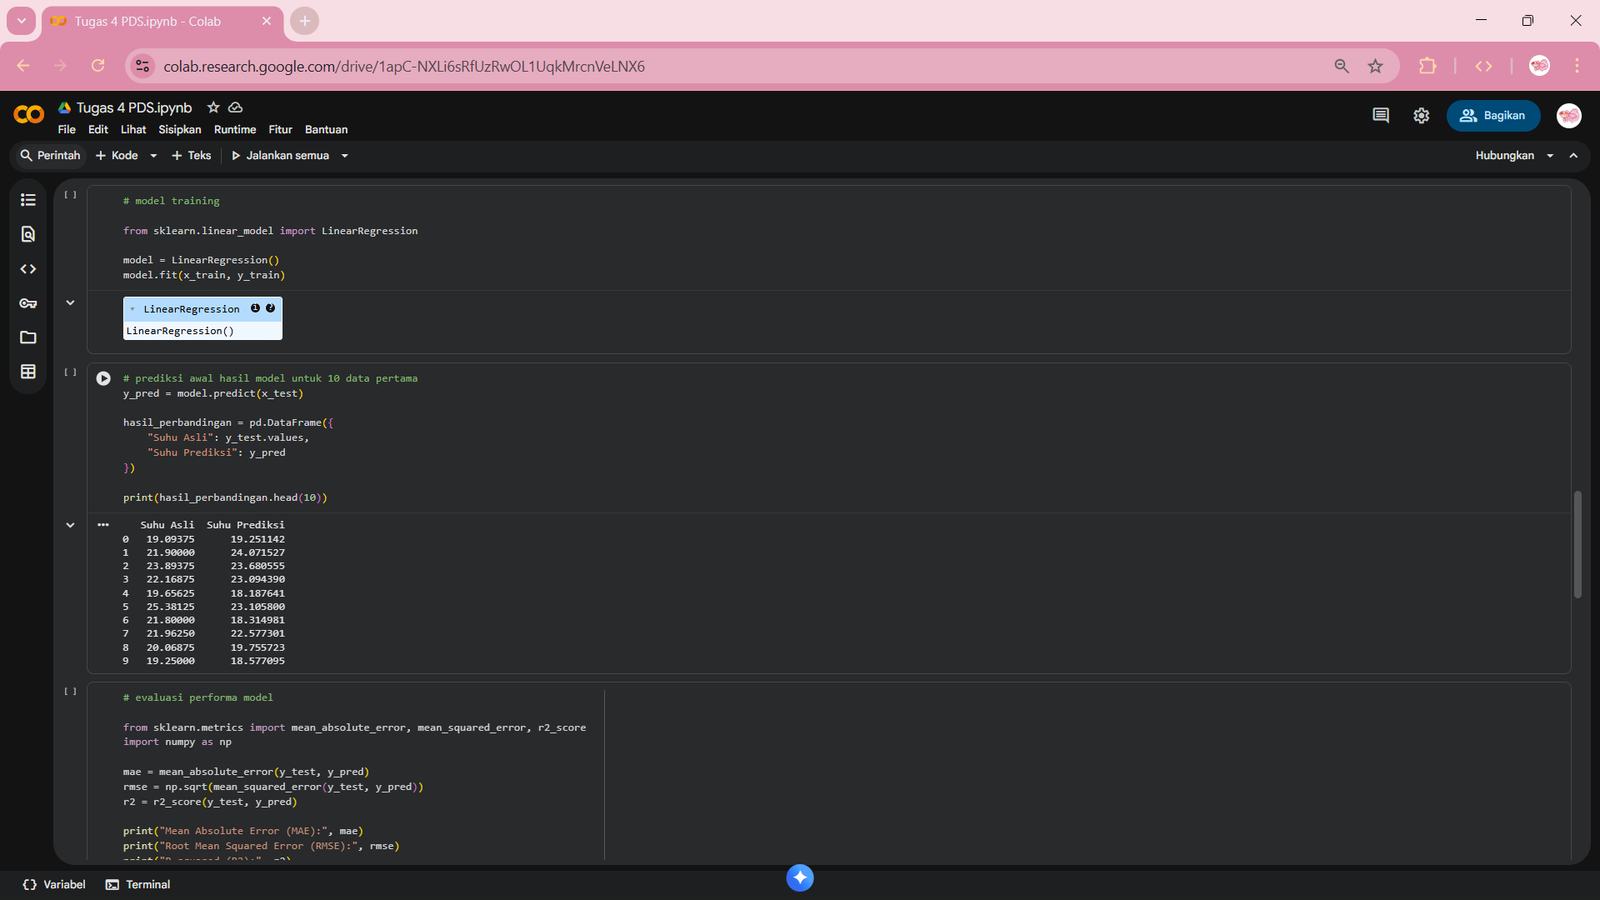The image size is (1600, 900).
Task: Star the Tugas 4 PDS notebook
Action: [x=213, y=108]
